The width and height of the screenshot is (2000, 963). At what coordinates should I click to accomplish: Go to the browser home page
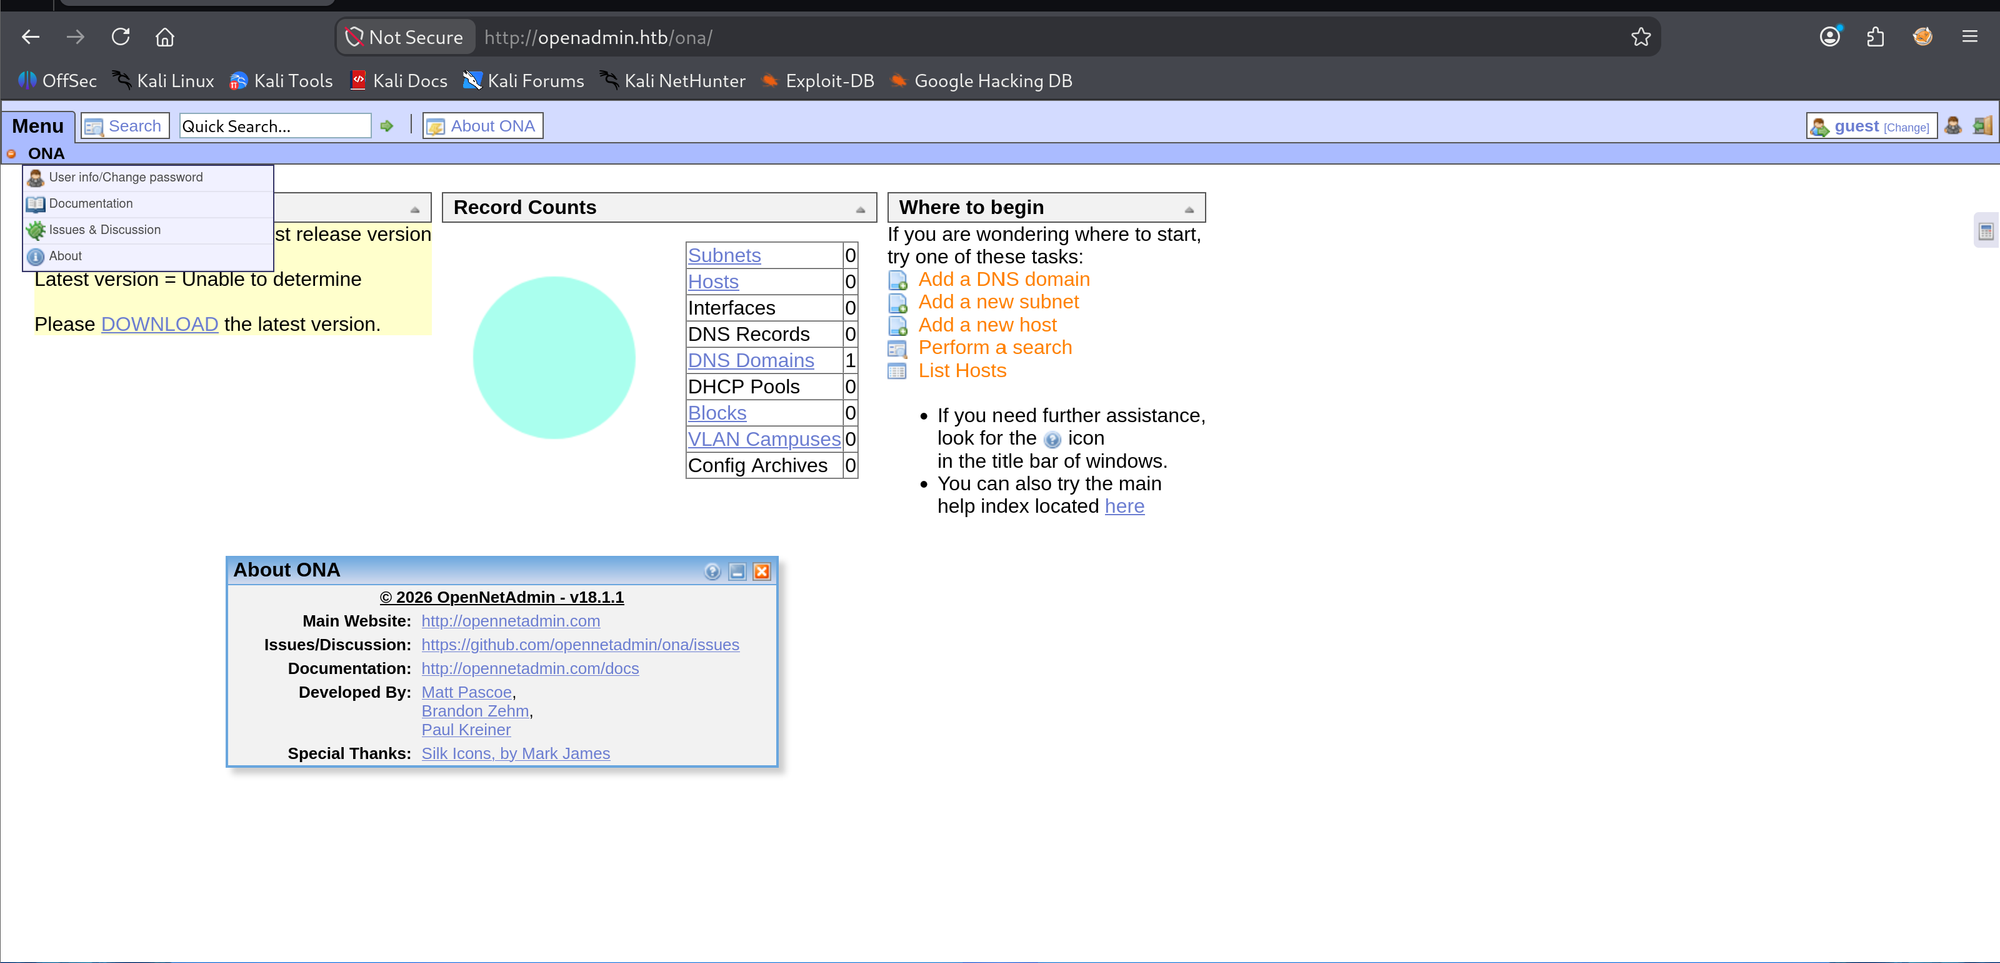(165, 37)
